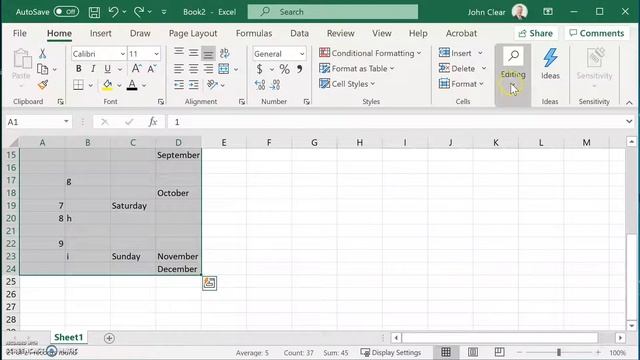Toggle Wrap Text
640x360 pixels.
[224, 53]
